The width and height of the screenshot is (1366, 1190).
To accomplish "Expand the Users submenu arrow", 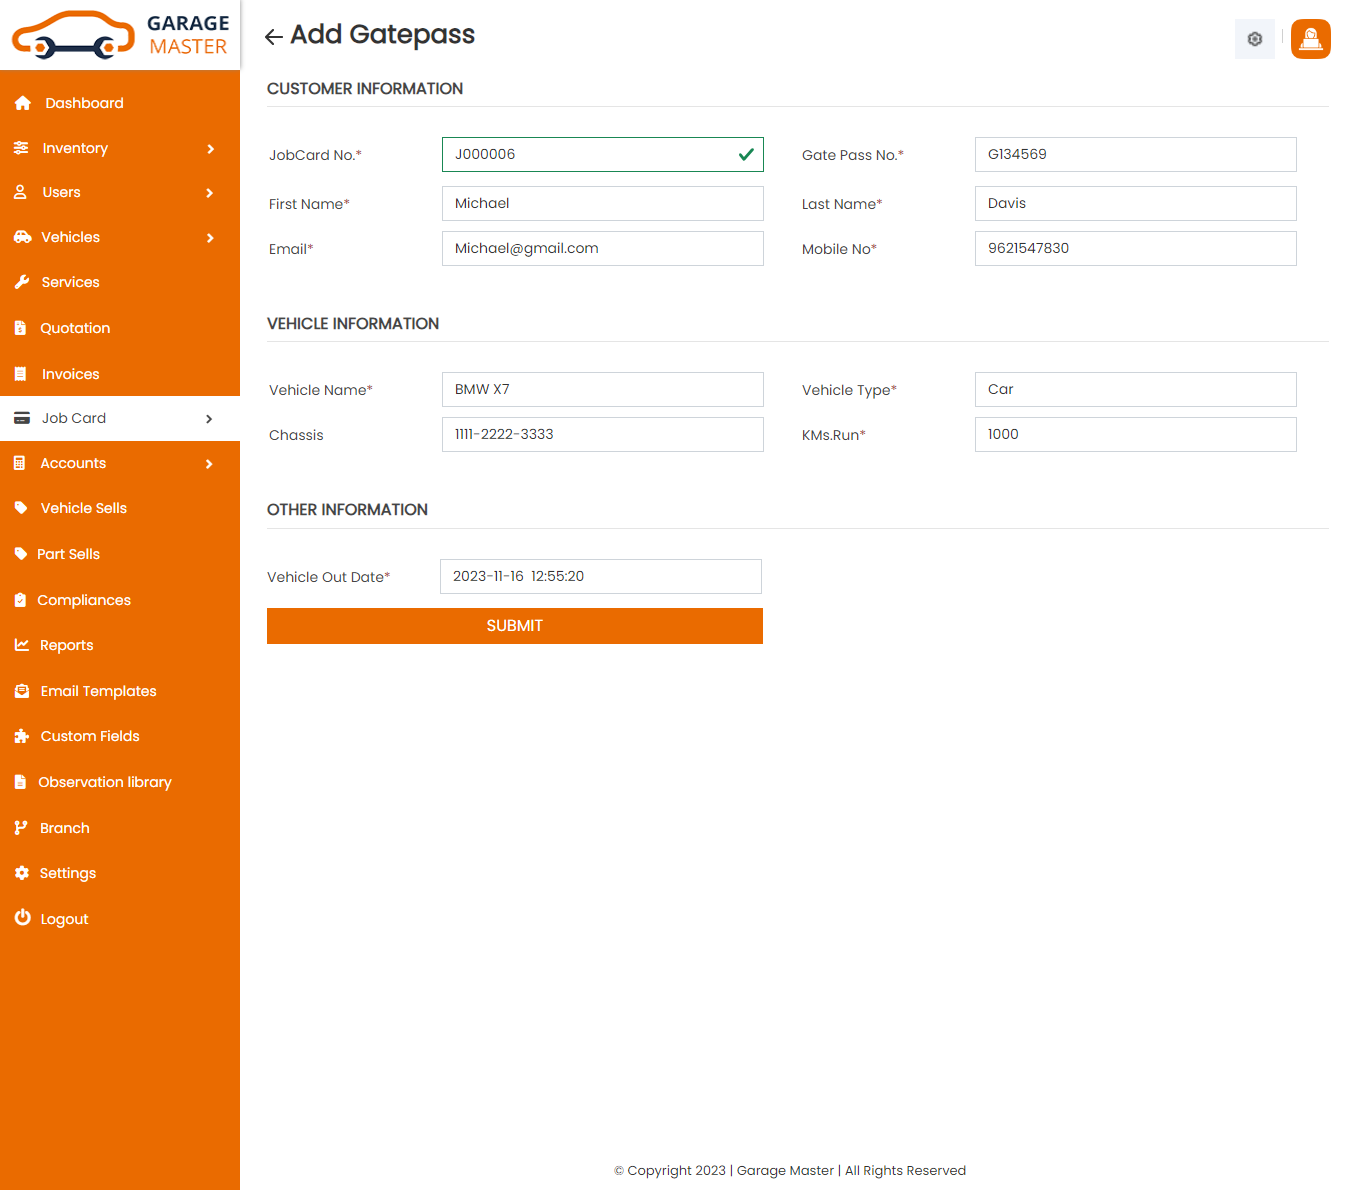I will [x=210, y=193].
